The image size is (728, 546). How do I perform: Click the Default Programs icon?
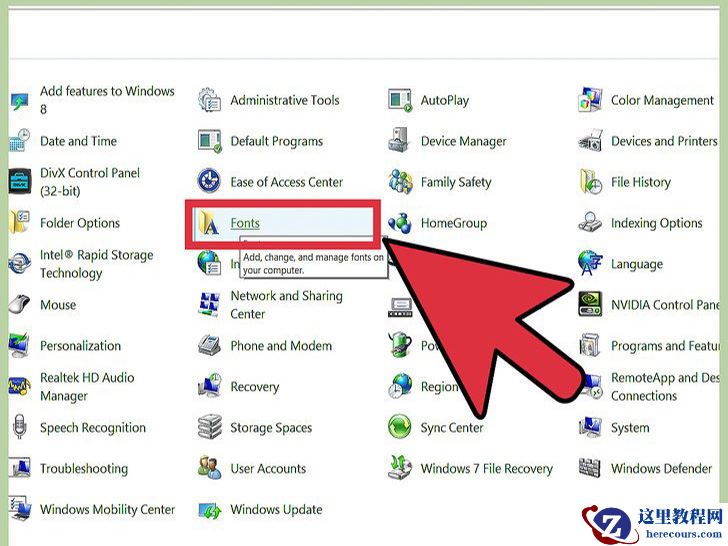209,141
